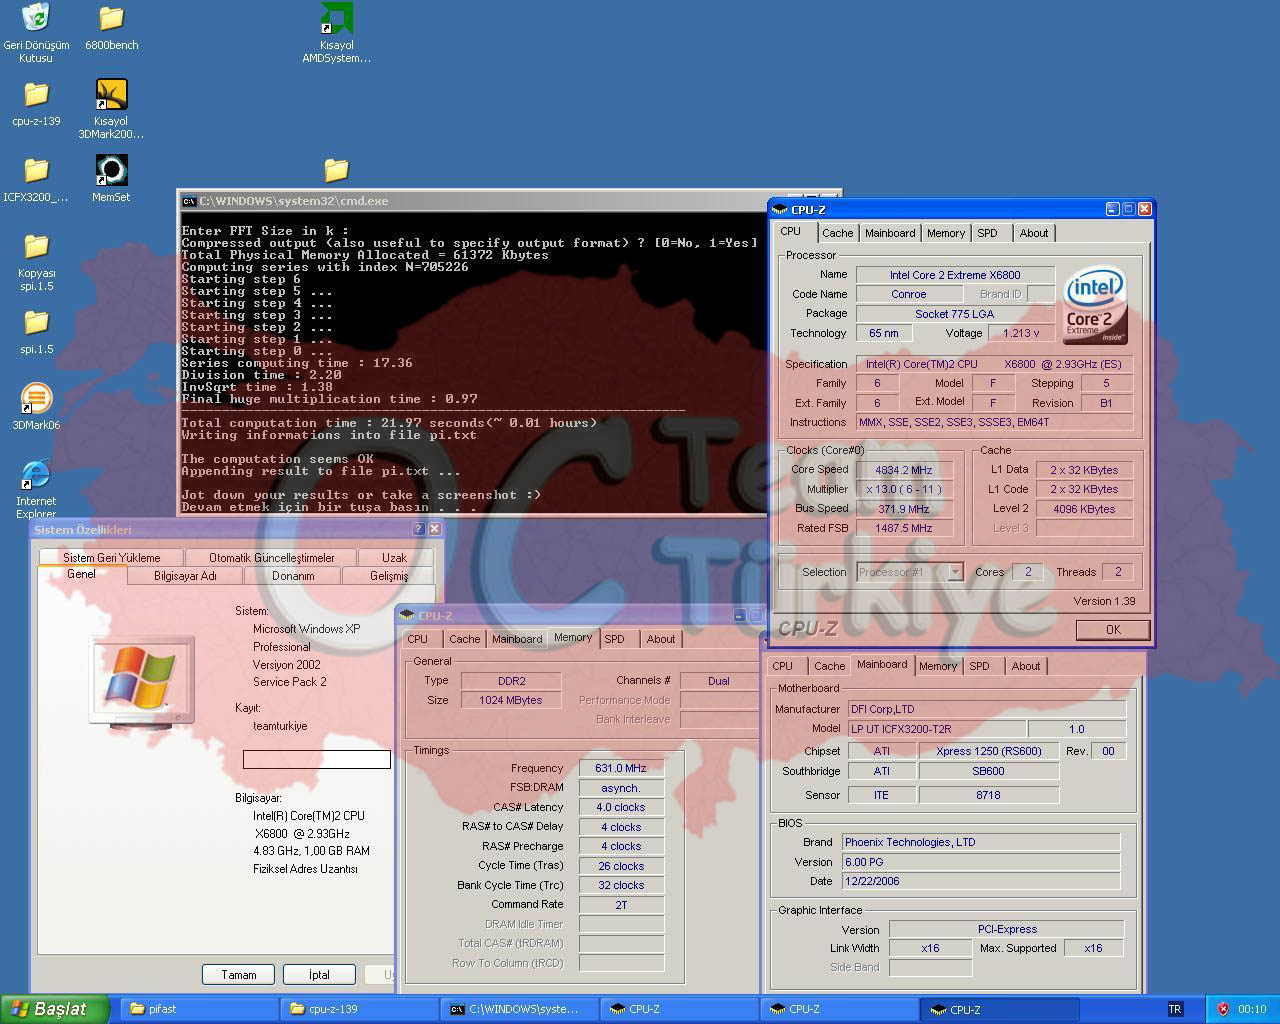Viewport: 1280px width, 1024px height.
Task: Open Mainboard tab in top CPU-Z window
Action: point(890,233)
